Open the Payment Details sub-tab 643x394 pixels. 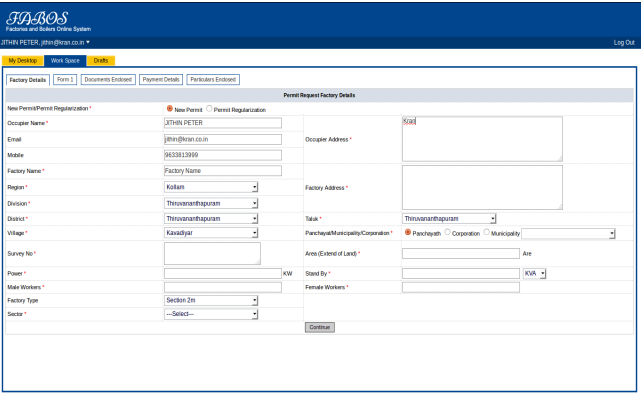point(161,80)
